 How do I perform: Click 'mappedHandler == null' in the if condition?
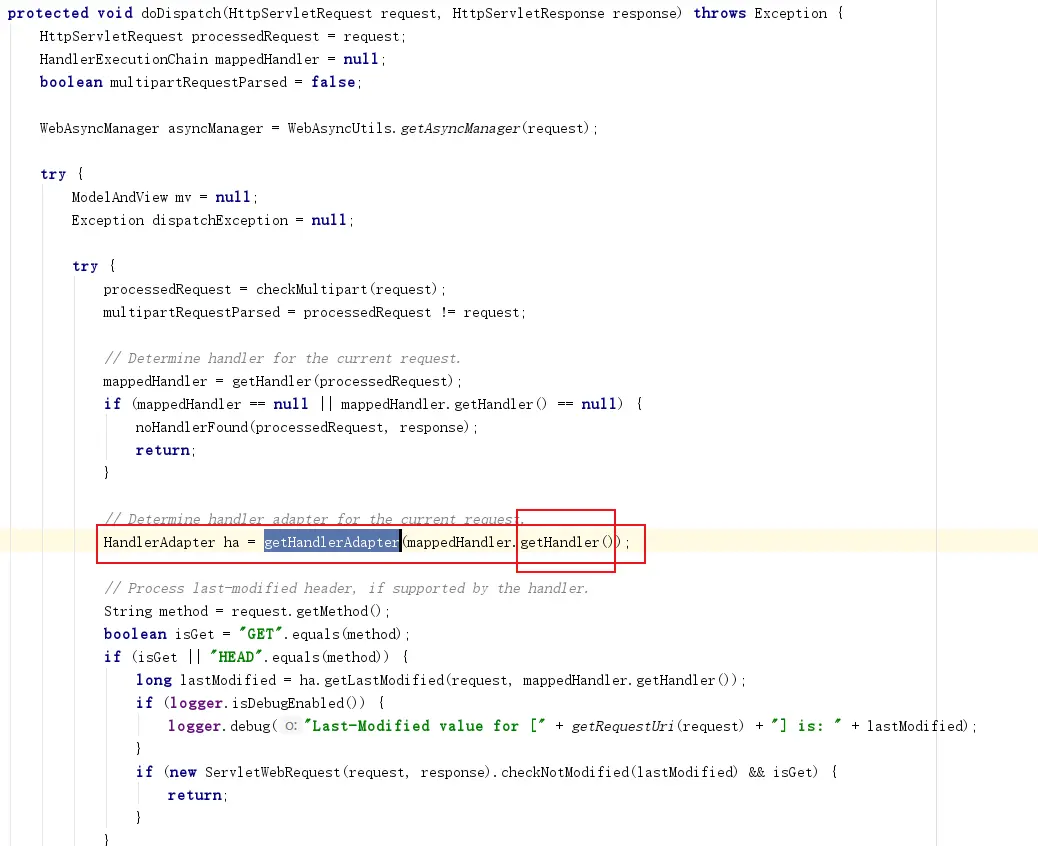click(x=222, y=404)
